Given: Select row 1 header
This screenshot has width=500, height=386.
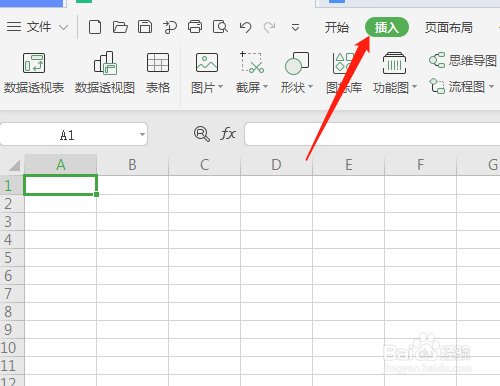Looking at the screenshot, I should [x=12, y=185].
